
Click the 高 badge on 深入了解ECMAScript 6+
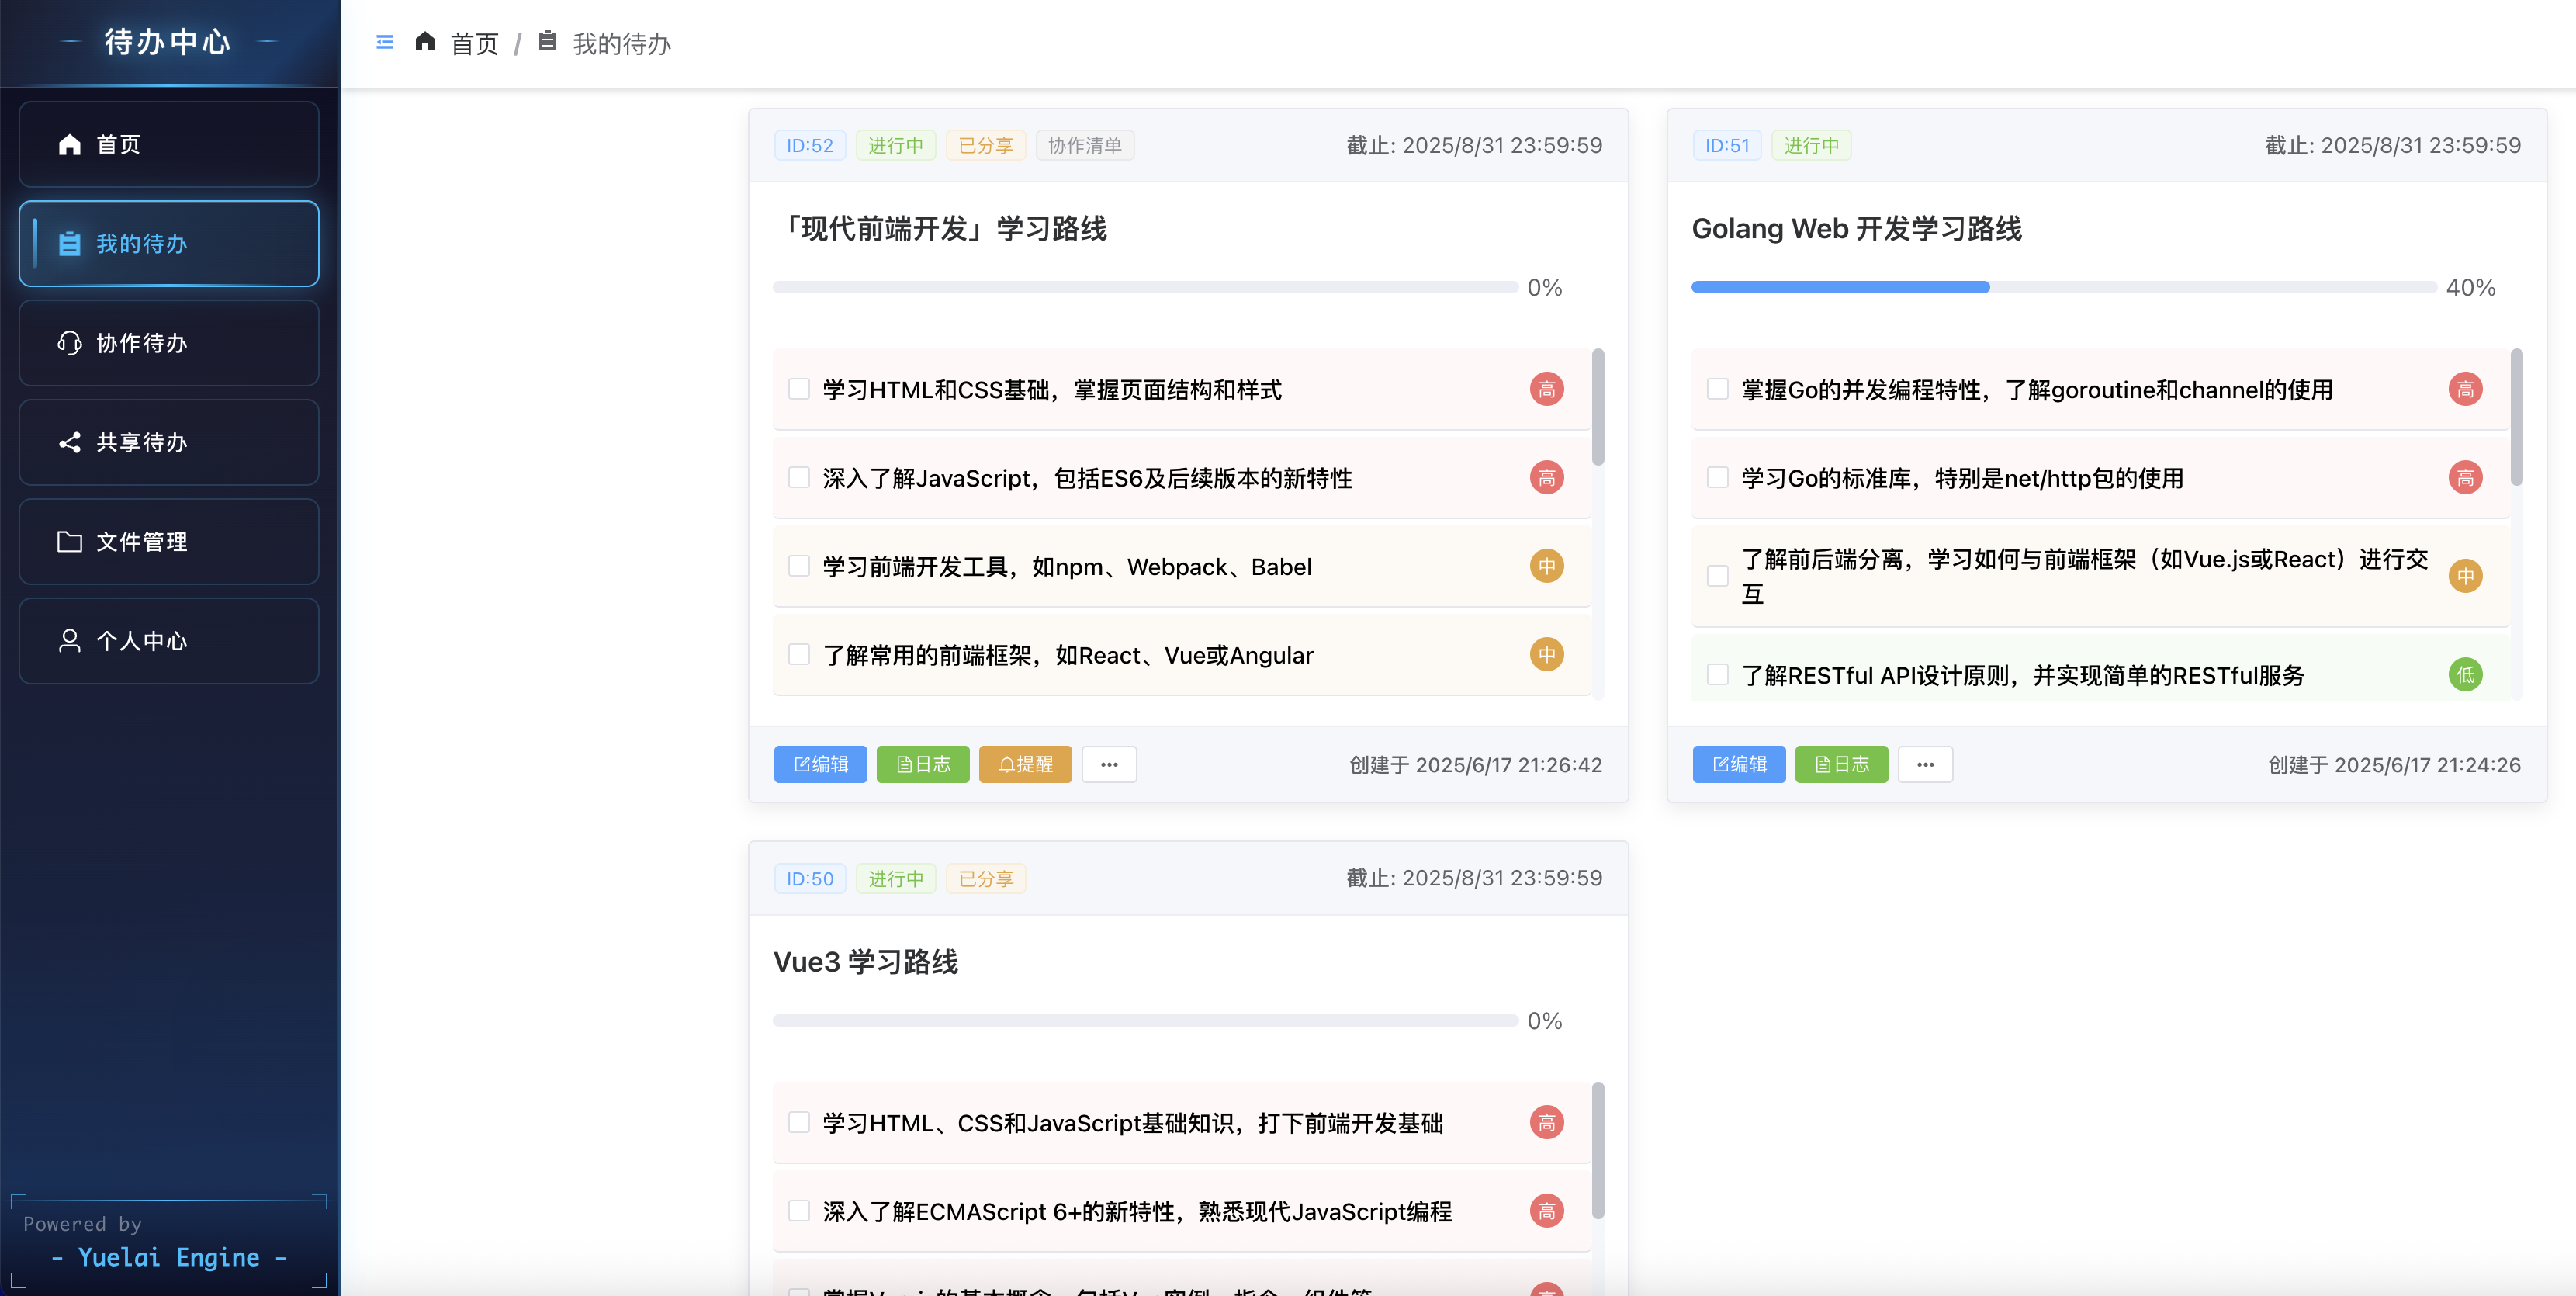1546,1211
